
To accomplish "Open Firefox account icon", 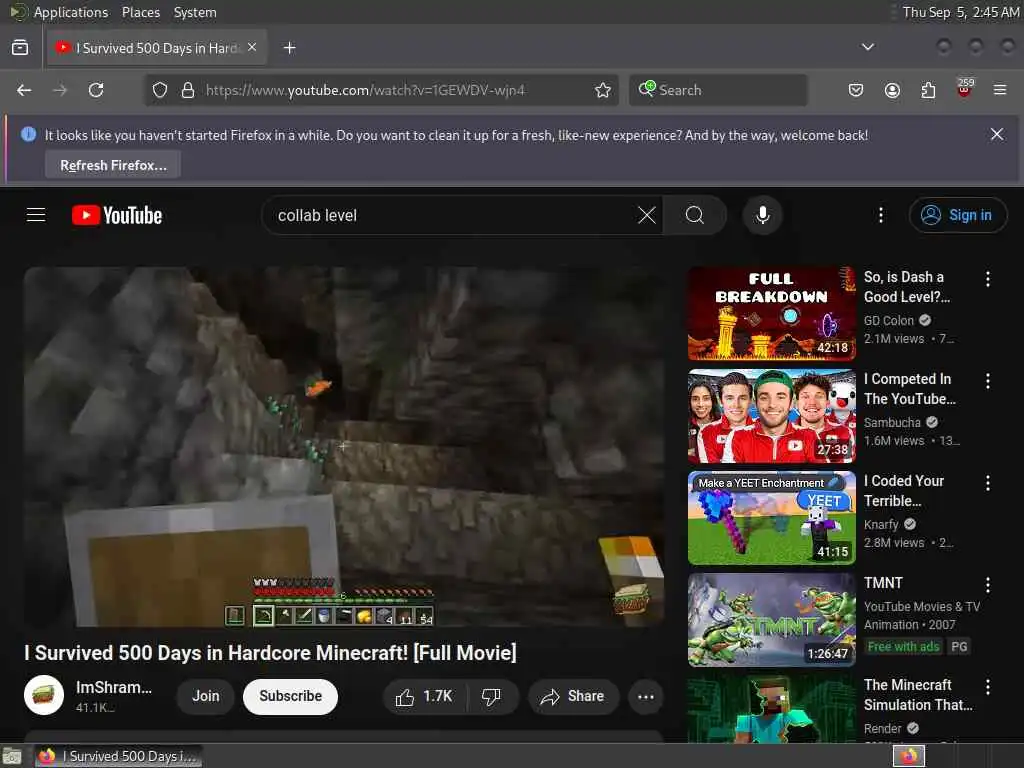I will click(892, 90).
